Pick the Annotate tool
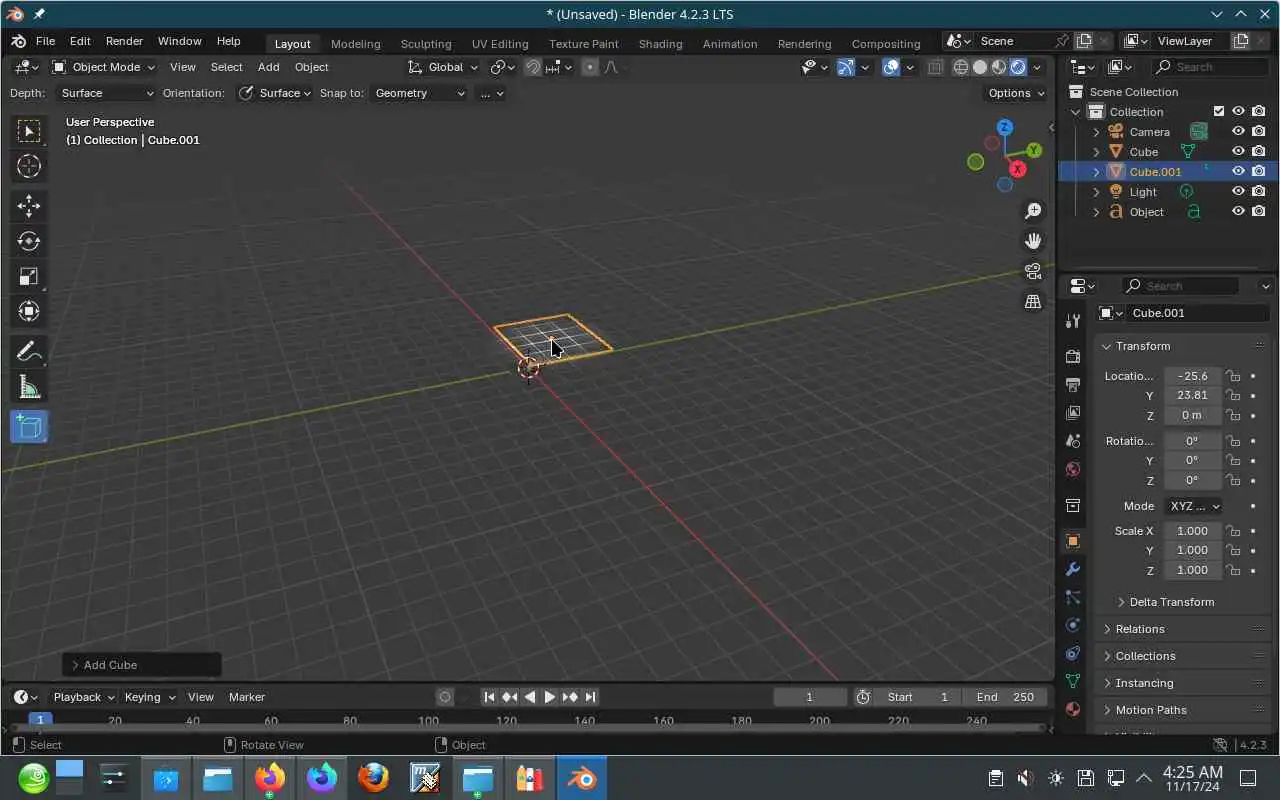The image size is (1280, 800). pyautogui.click(x=28, y=351)
